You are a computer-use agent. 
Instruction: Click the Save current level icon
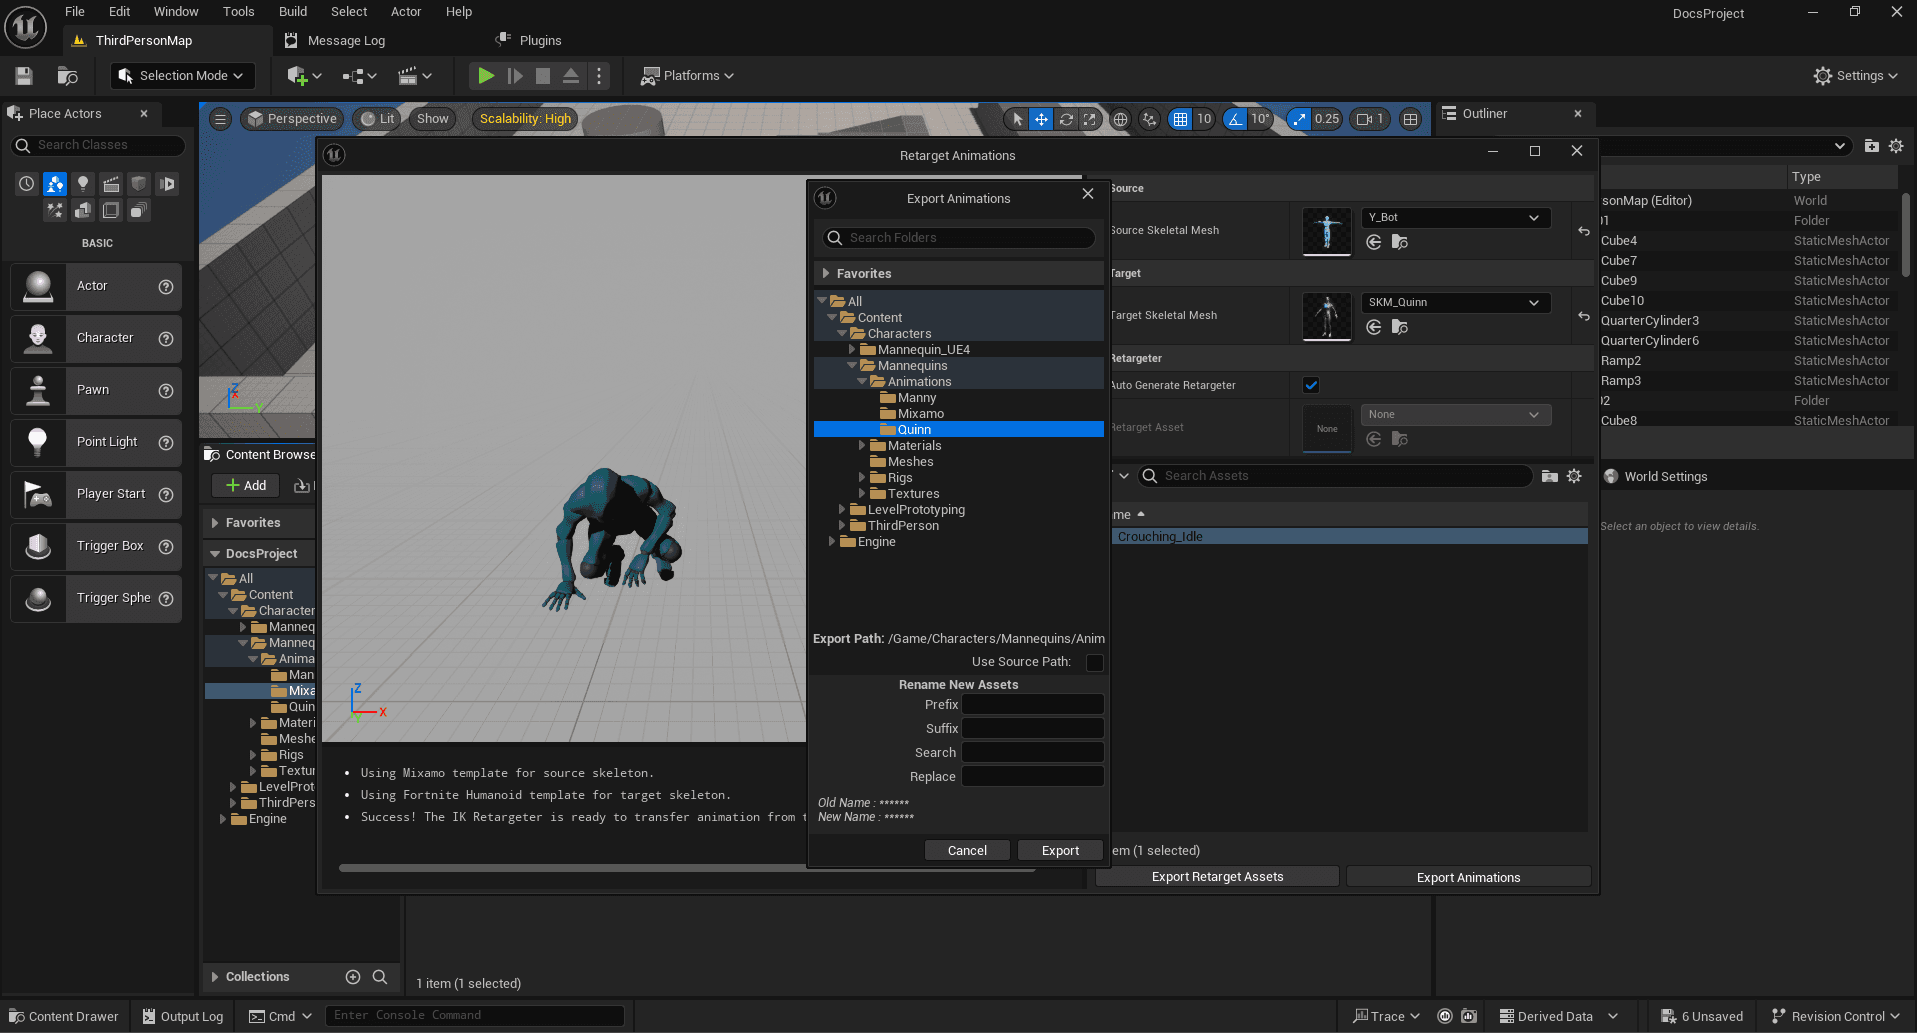pyautogui.click(x=24, y=76)
